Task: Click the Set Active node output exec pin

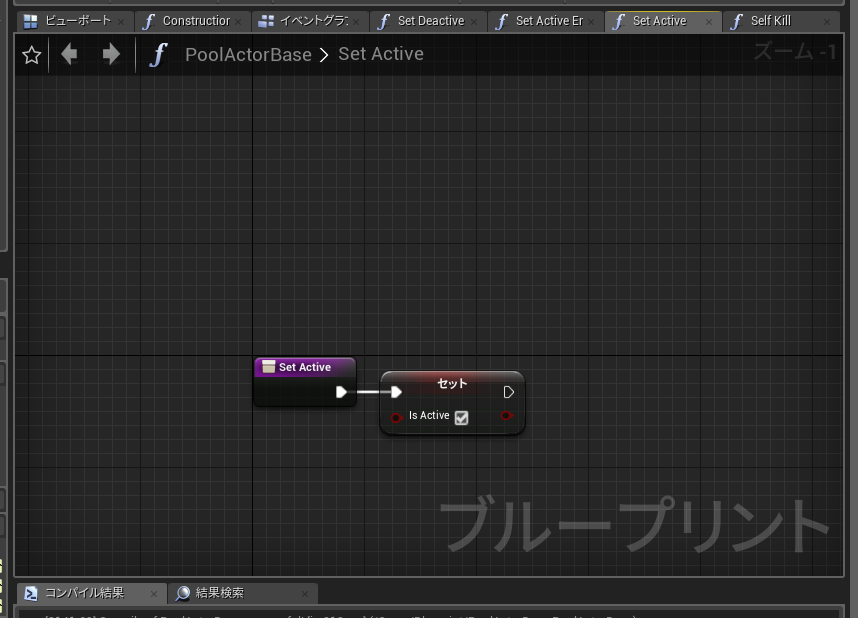Action: click(341, 392)
